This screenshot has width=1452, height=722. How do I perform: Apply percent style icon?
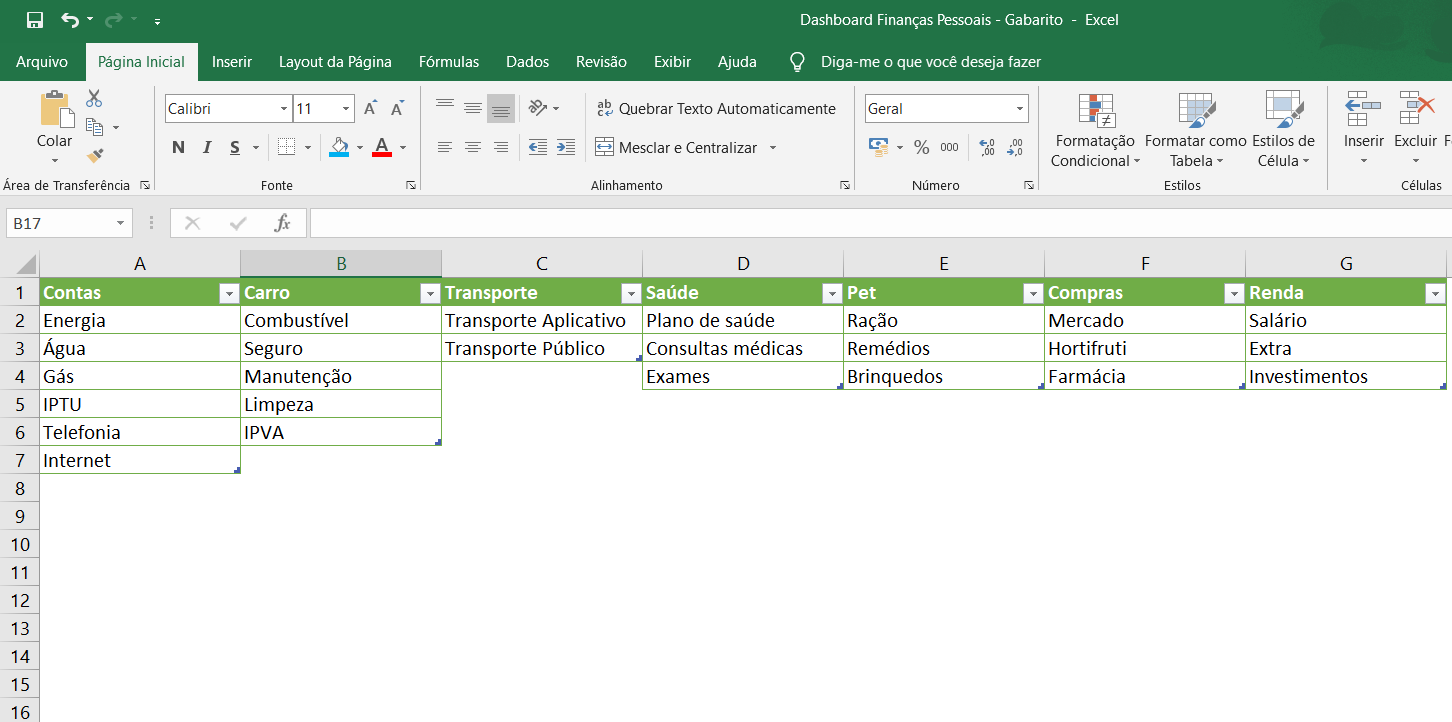pyautogui.click(x=921, y=148)
